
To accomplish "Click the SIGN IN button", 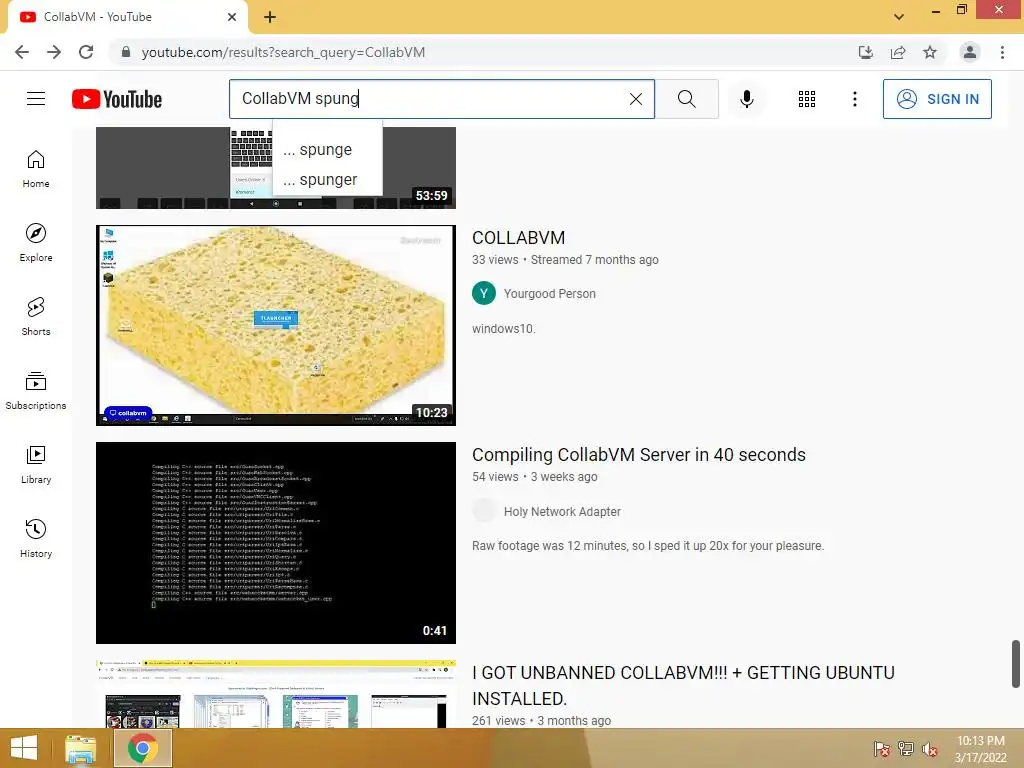I will (937, 99).
